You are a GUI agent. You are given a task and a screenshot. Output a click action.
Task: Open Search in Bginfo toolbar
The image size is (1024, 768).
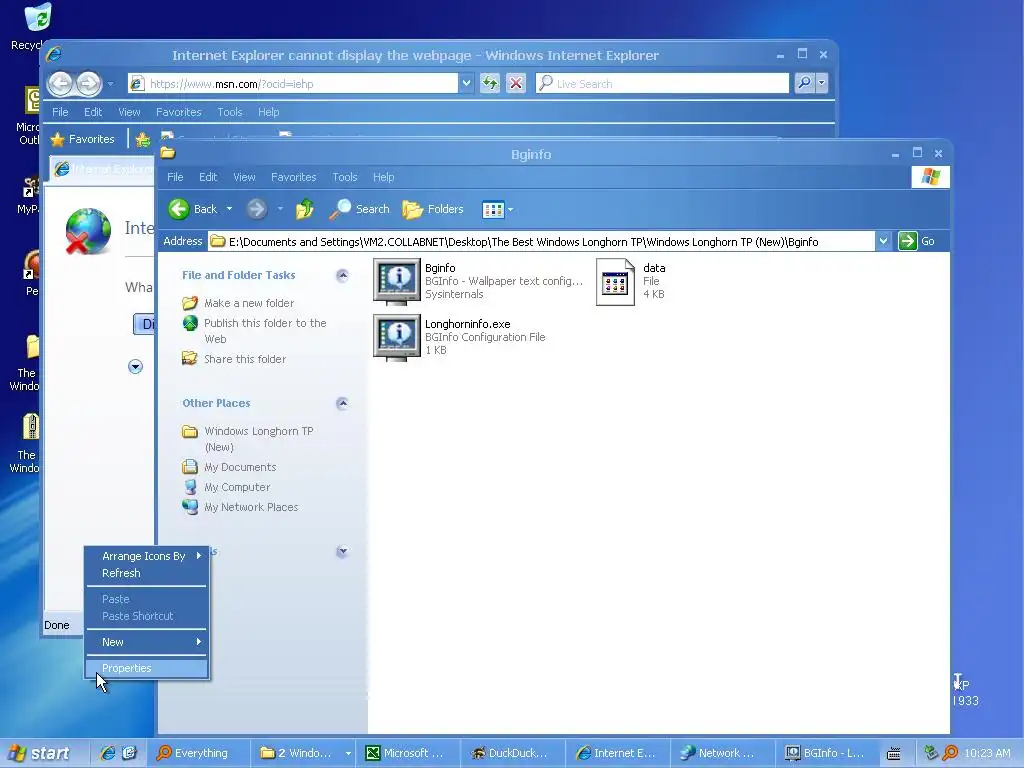(359, 209)
